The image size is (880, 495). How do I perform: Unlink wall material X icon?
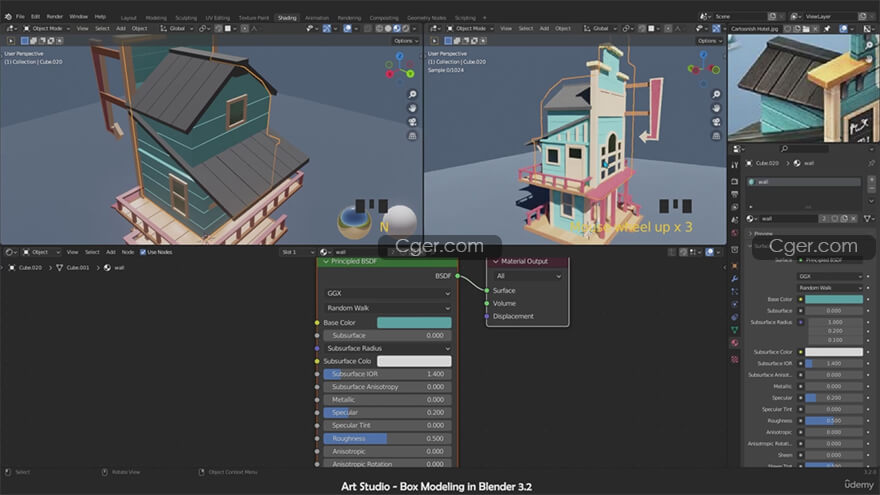pyautogui.click(x=854, y=218)
